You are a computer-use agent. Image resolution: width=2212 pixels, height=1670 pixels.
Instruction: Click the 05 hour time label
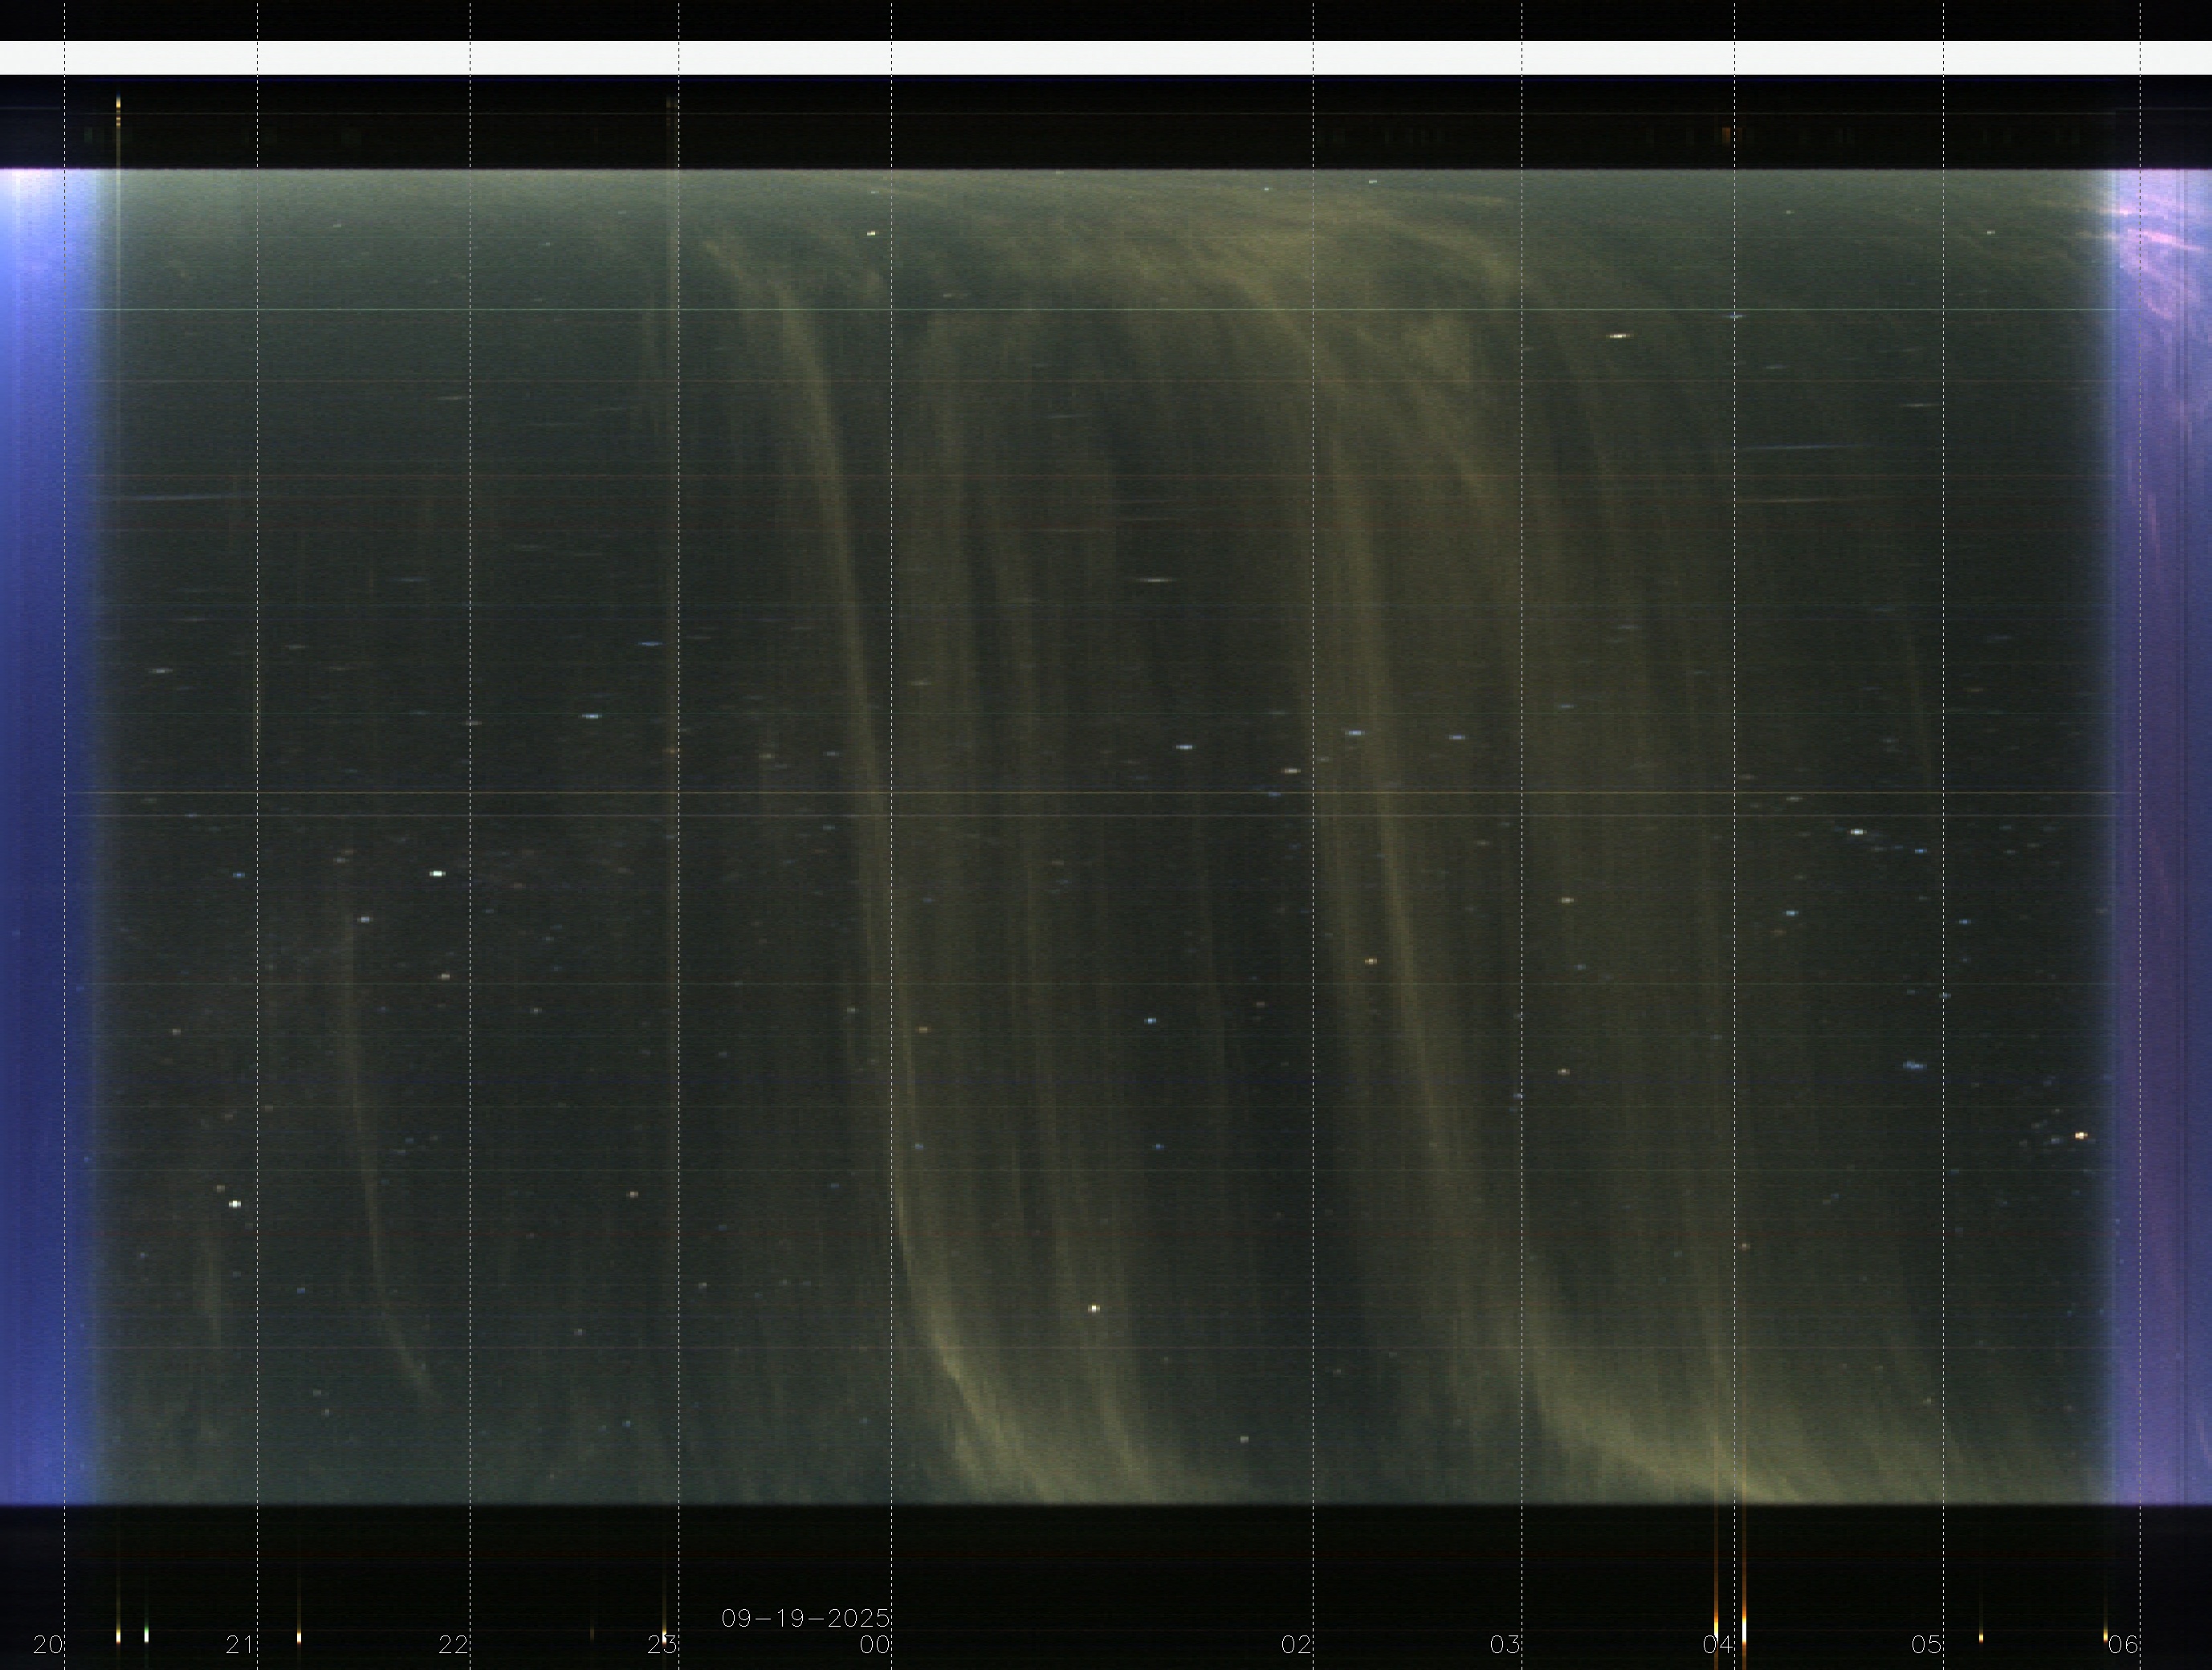click(1925, 1644)
